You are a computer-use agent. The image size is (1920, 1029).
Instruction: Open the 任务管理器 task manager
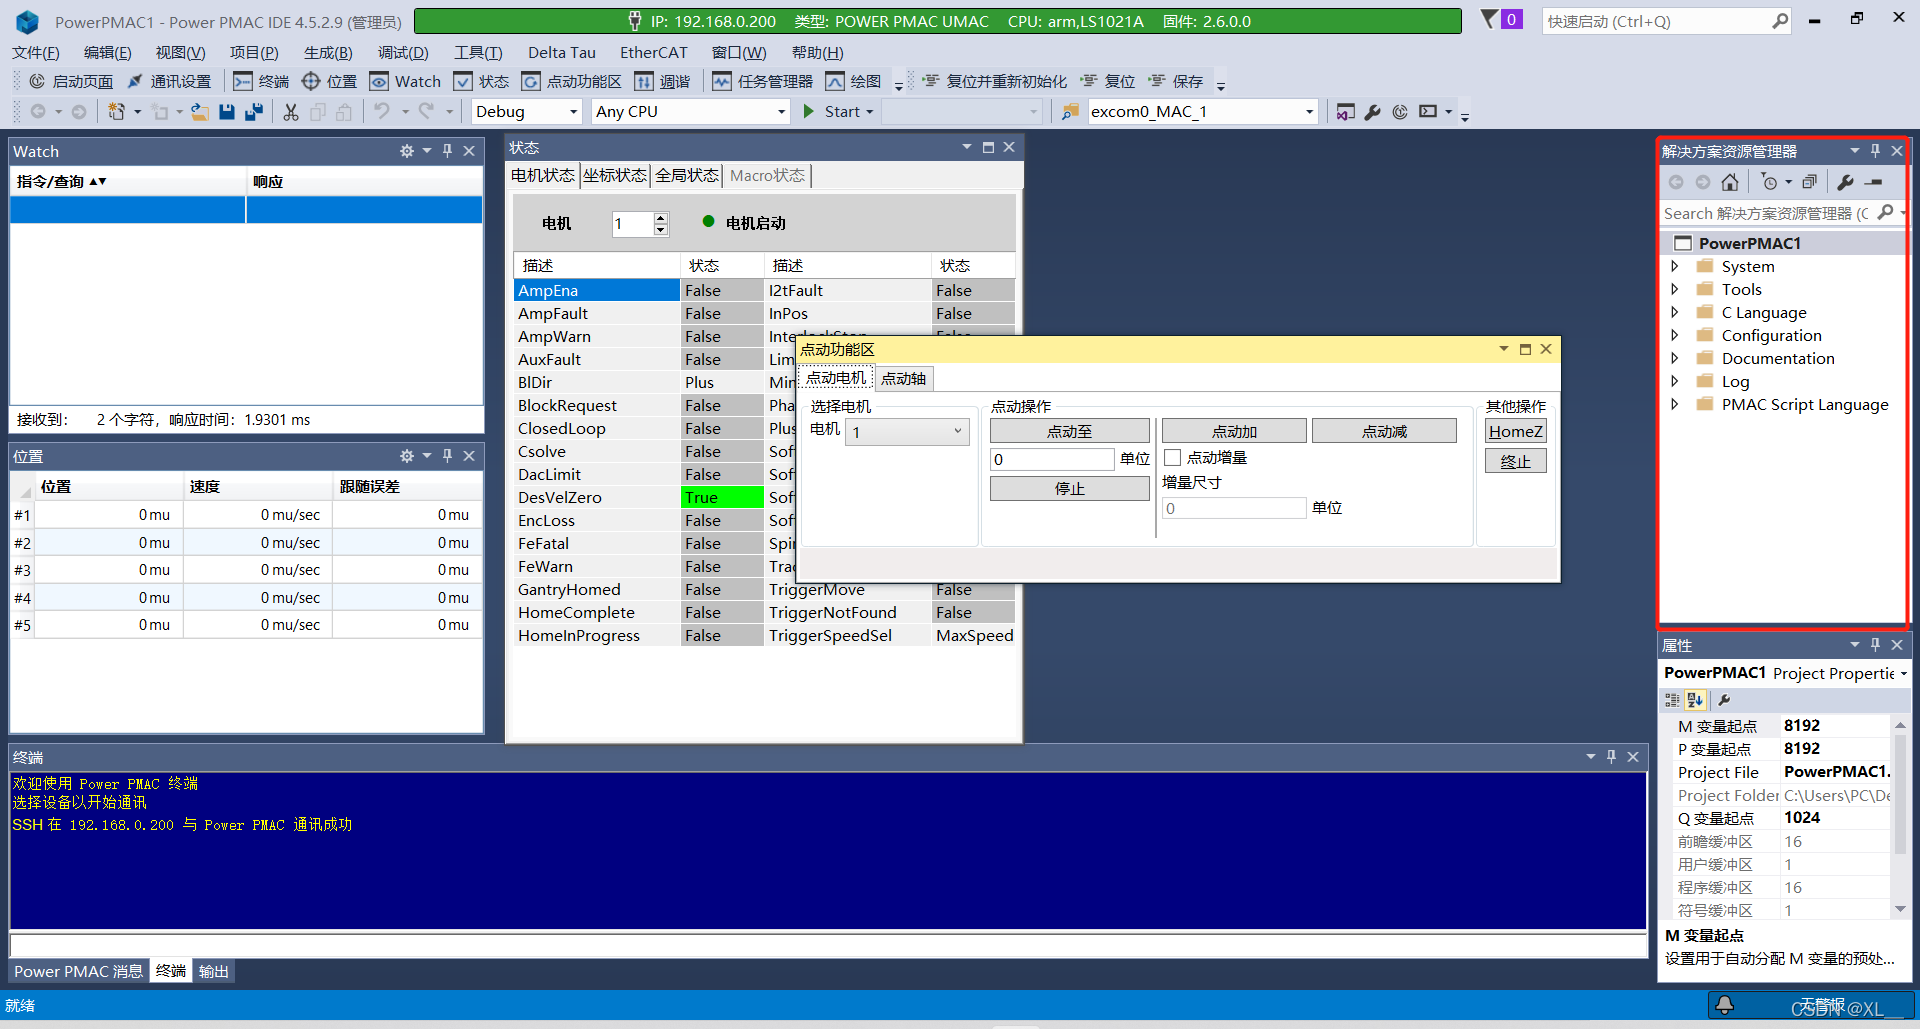pos(762,81)
